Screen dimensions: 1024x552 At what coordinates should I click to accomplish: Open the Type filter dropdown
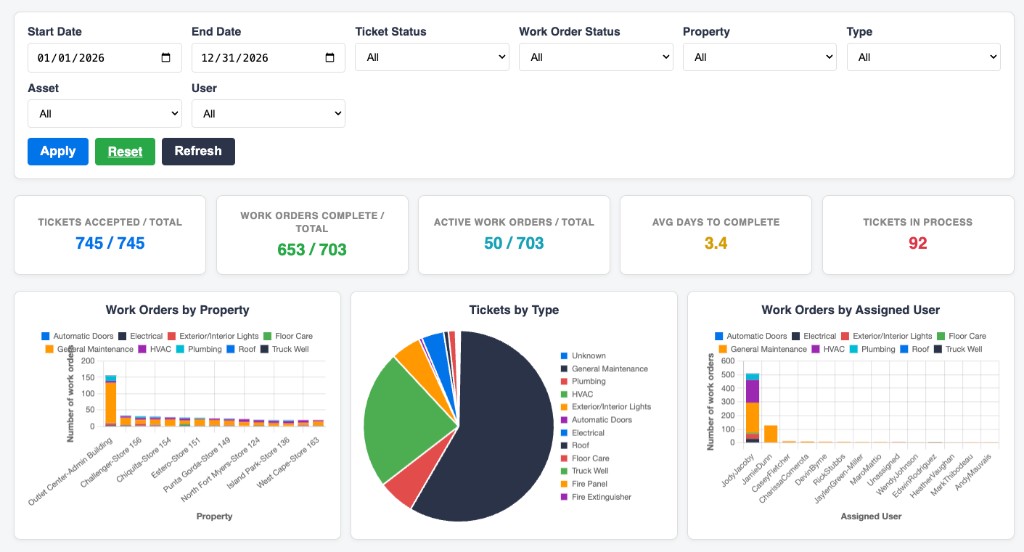point(924,57)
